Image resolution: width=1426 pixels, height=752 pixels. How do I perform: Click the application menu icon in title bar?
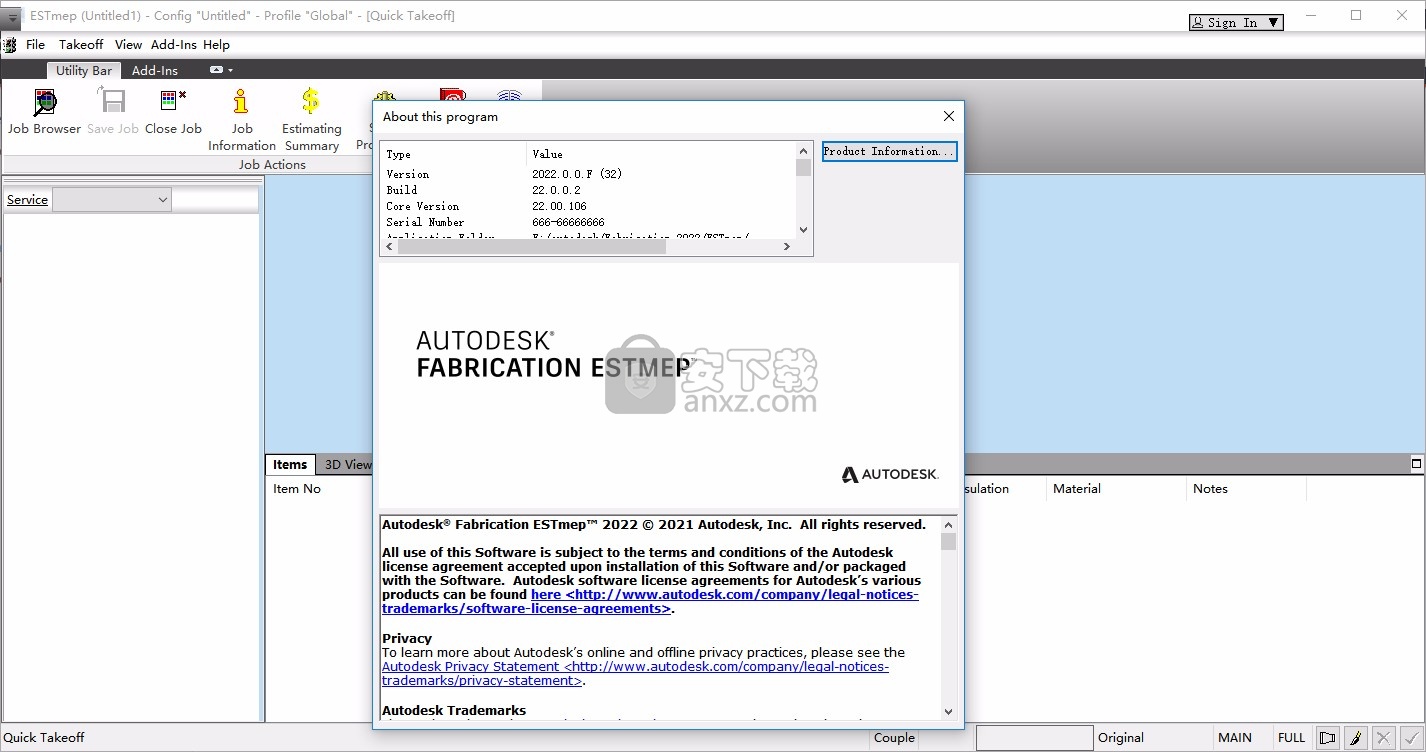pyautogui.click(x=11, y=16)
